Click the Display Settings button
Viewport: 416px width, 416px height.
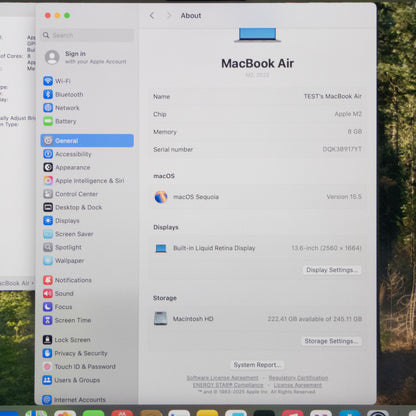(332, 270)
